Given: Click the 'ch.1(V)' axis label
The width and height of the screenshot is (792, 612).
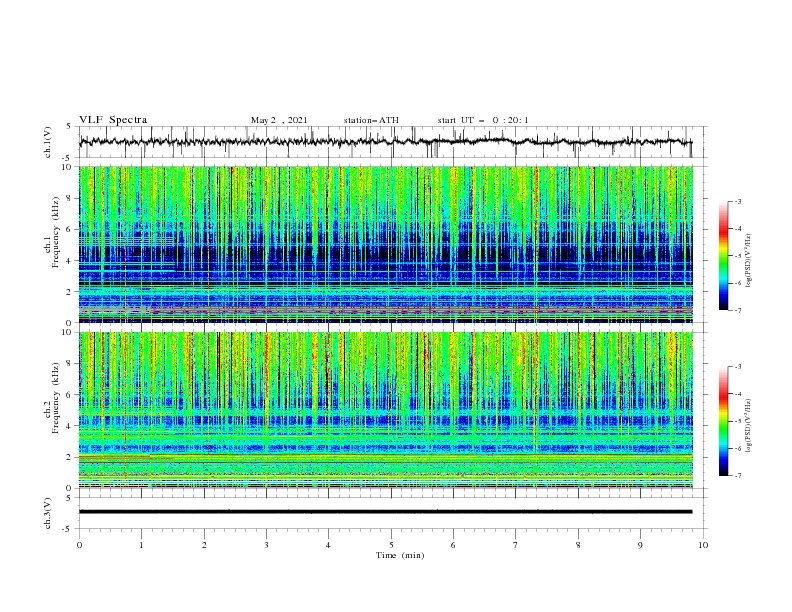Looking at the screenshot, I should (x=48, y=142).
